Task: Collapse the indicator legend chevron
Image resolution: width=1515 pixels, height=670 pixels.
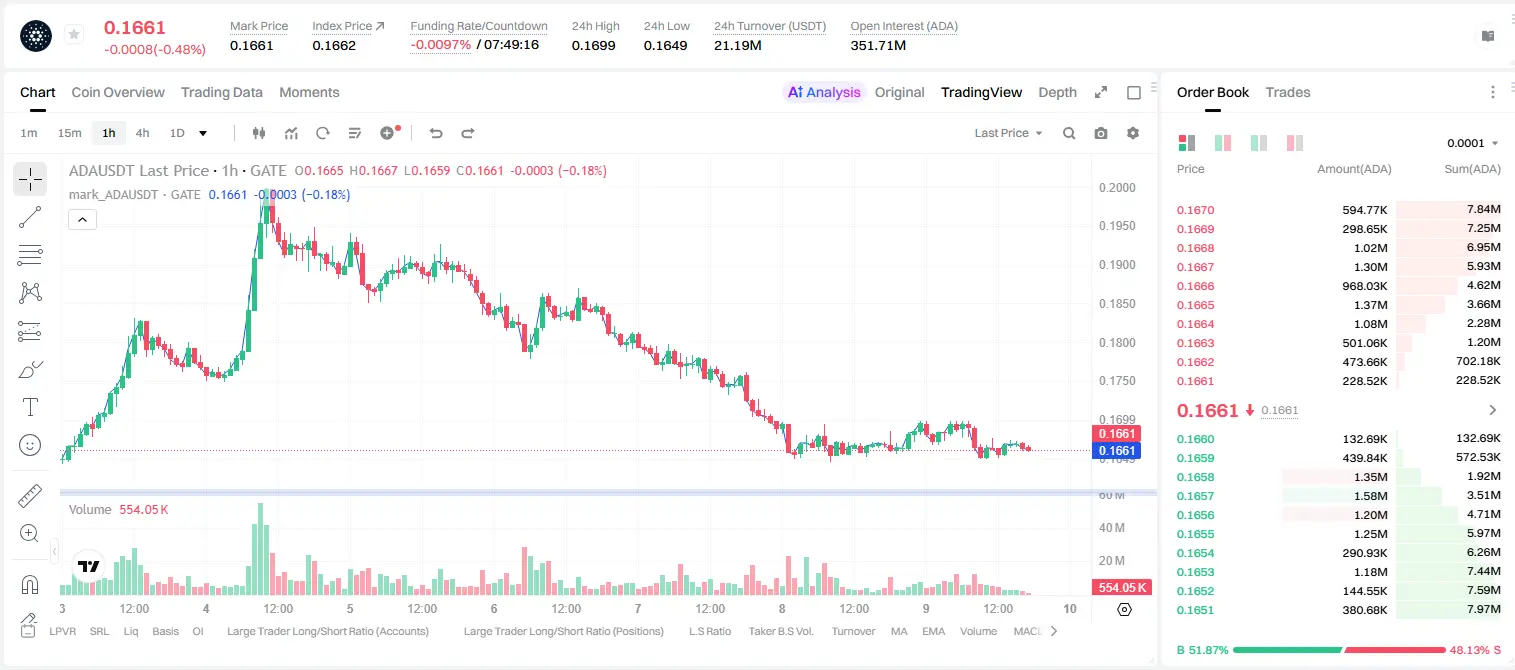Action: coord(82,219)
